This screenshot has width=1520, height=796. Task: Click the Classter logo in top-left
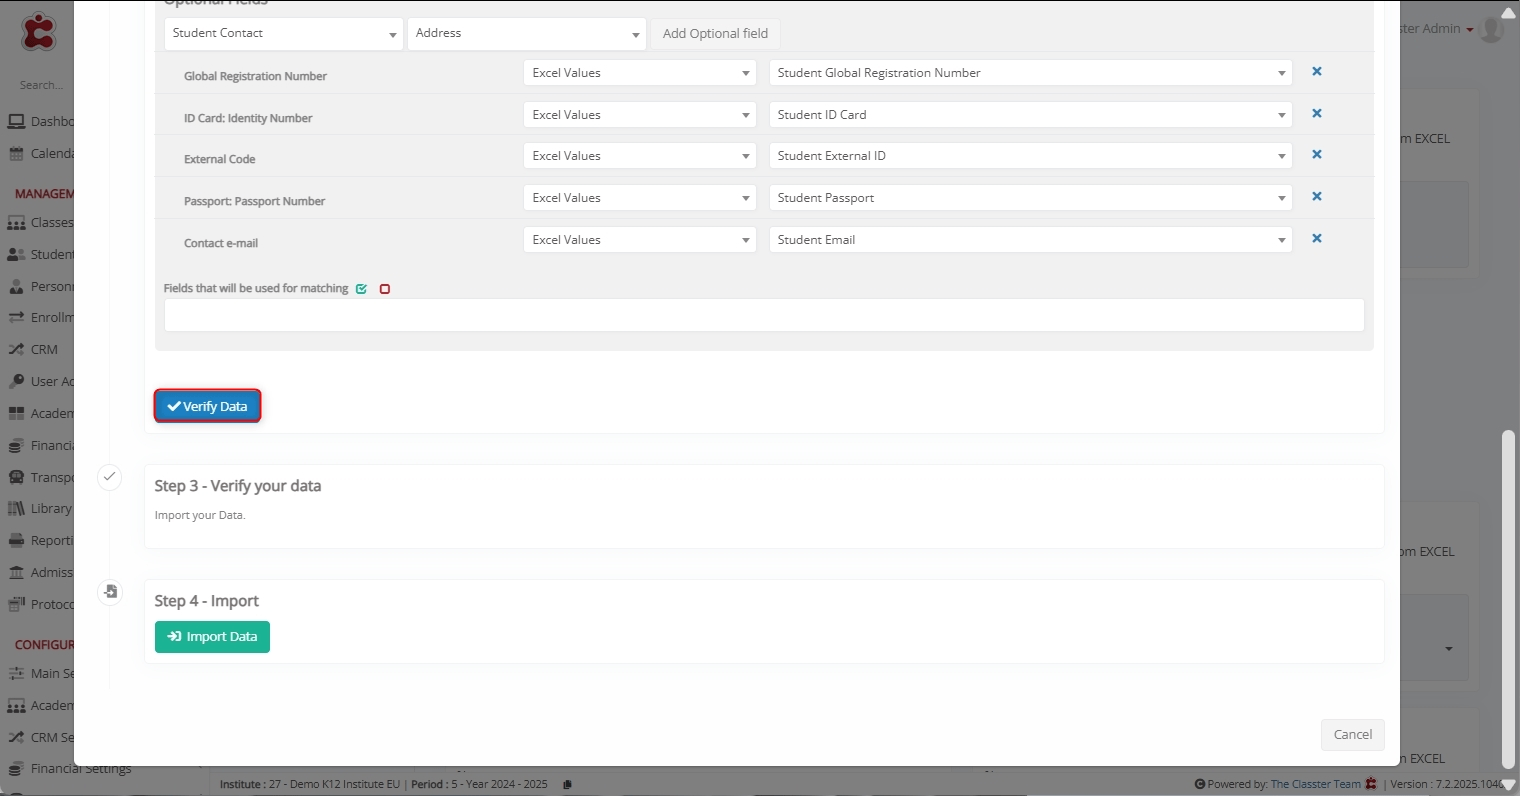pyautogui.click(x=39, y=31)
